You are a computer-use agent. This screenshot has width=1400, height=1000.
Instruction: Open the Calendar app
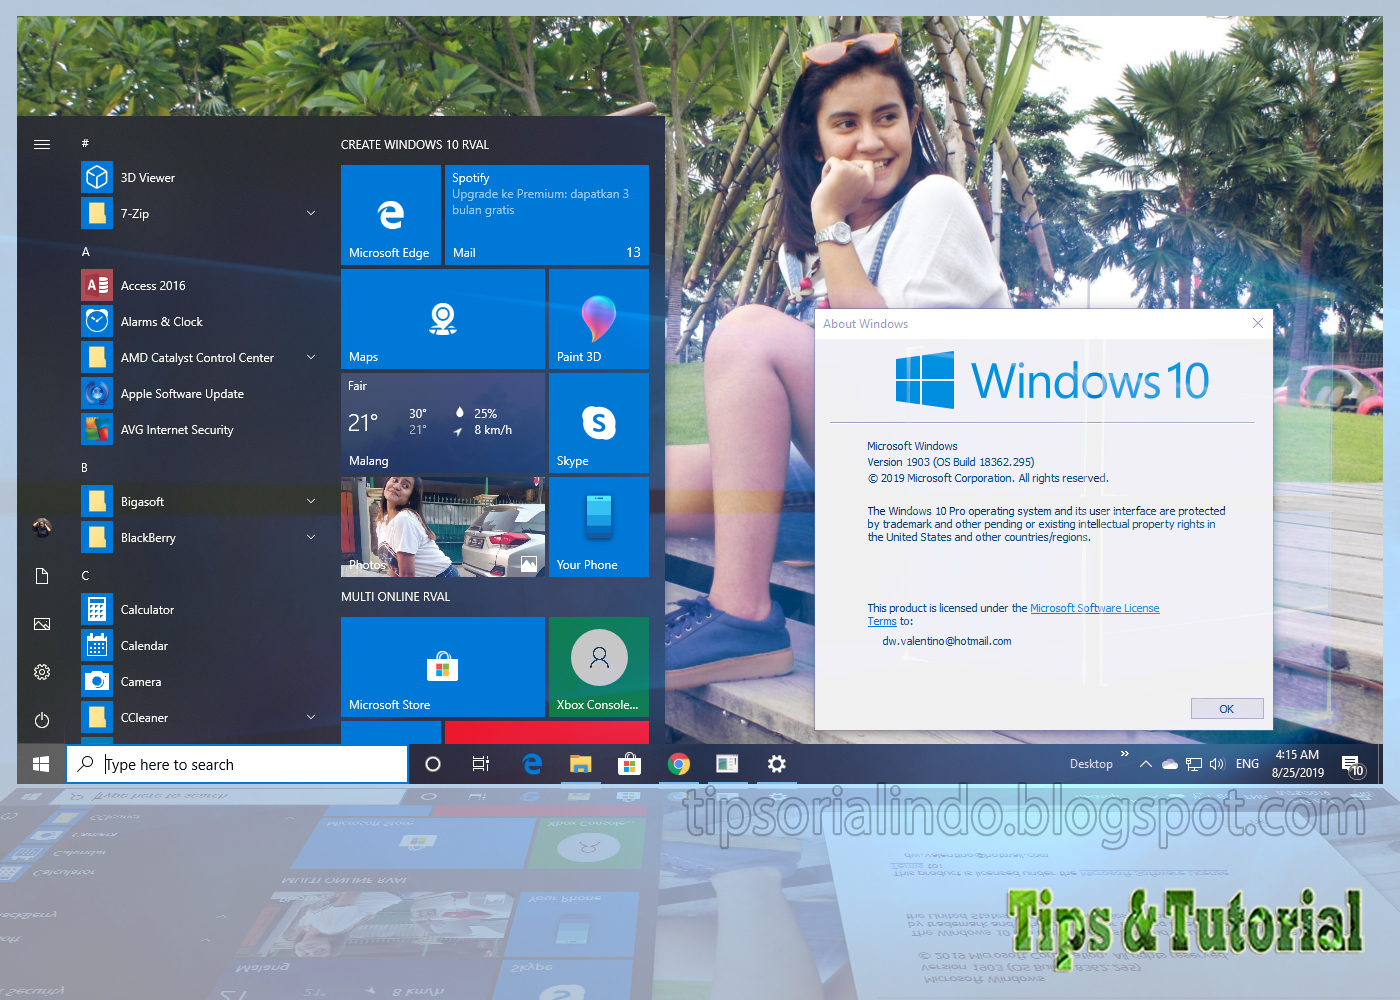point(200,646)
